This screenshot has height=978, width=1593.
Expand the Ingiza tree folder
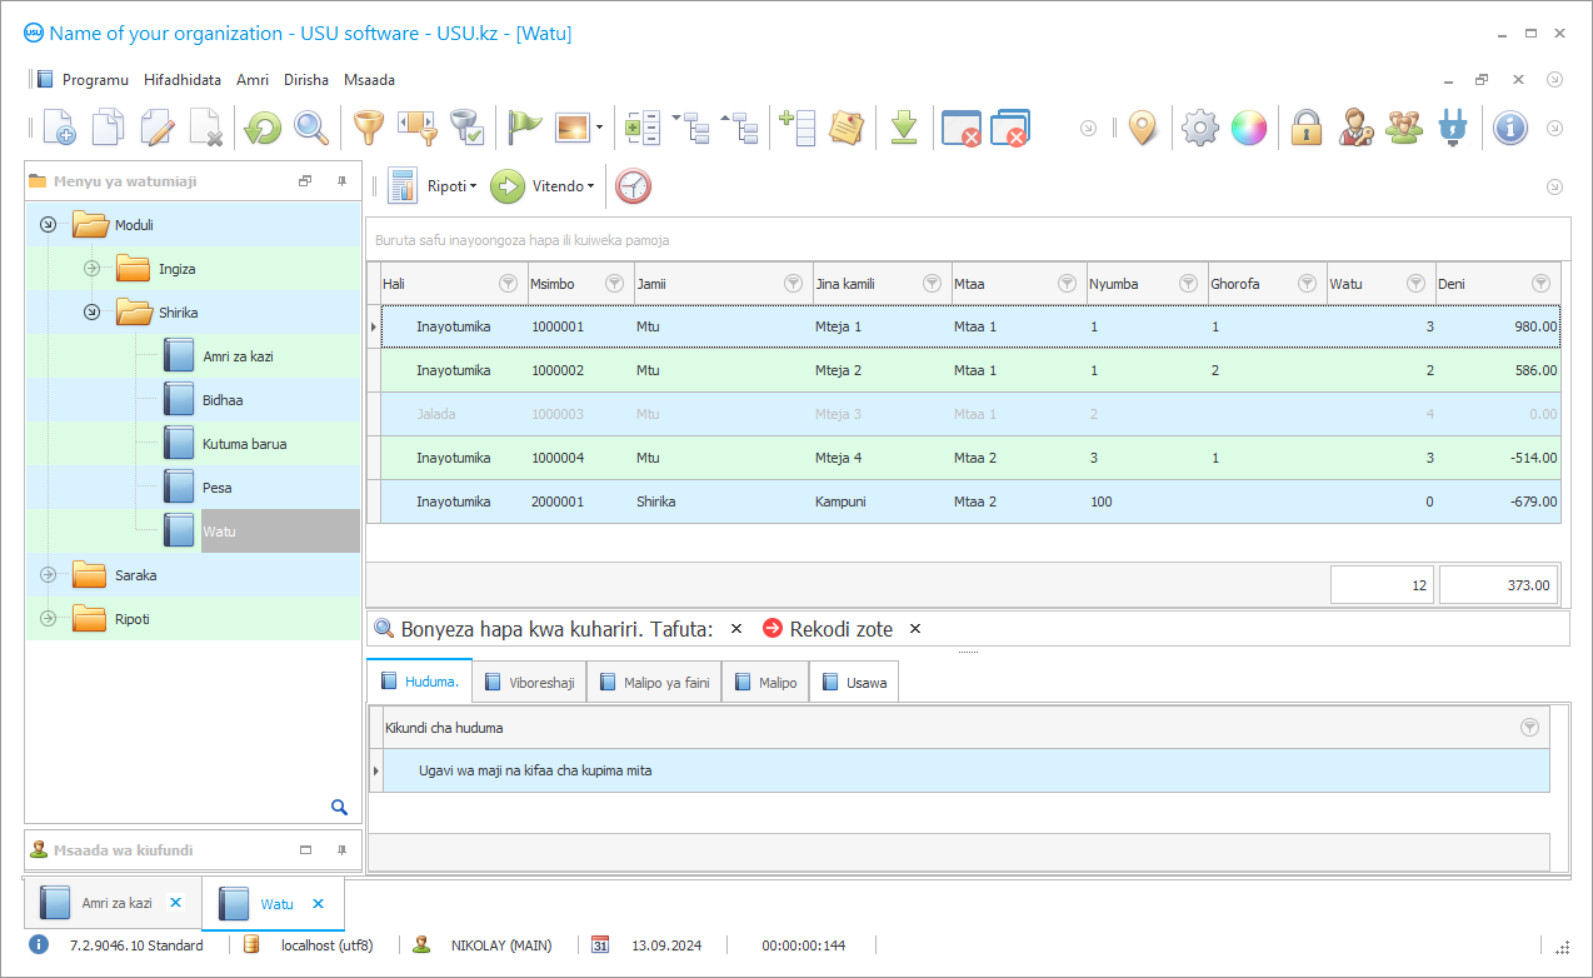tap(92, 268)
